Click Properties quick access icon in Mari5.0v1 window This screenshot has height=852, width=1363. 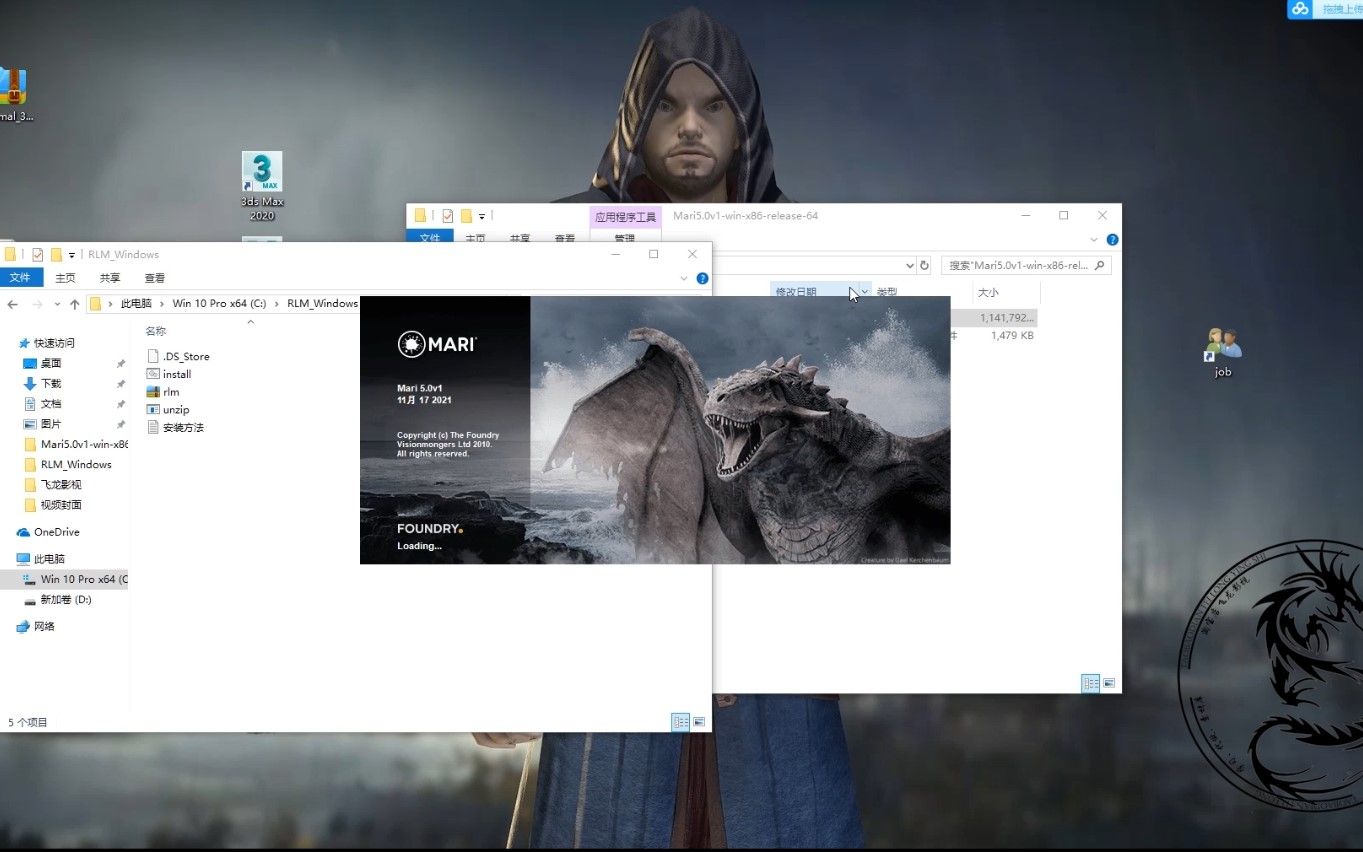[447, 215]
